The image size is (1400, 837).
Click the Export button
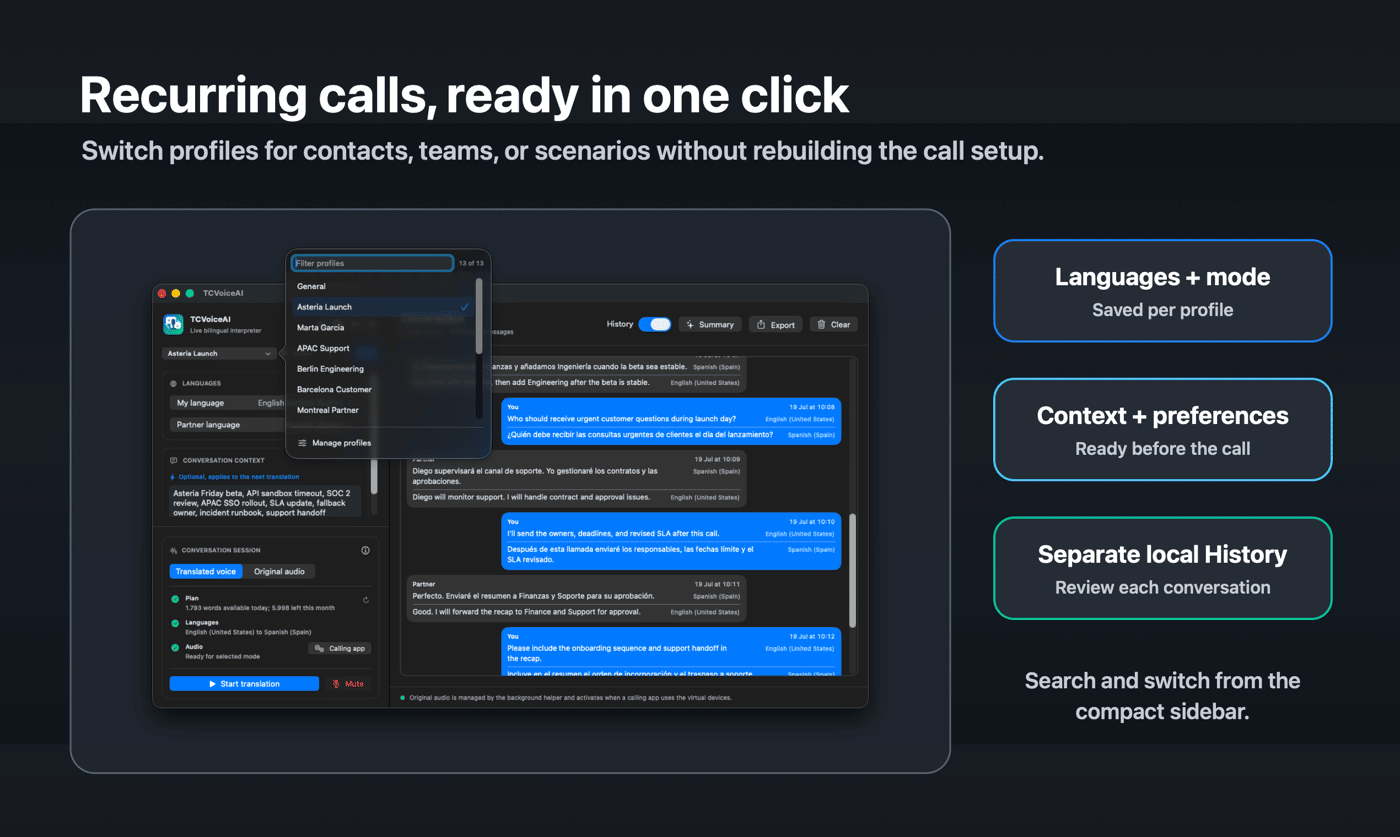point(776,324)
